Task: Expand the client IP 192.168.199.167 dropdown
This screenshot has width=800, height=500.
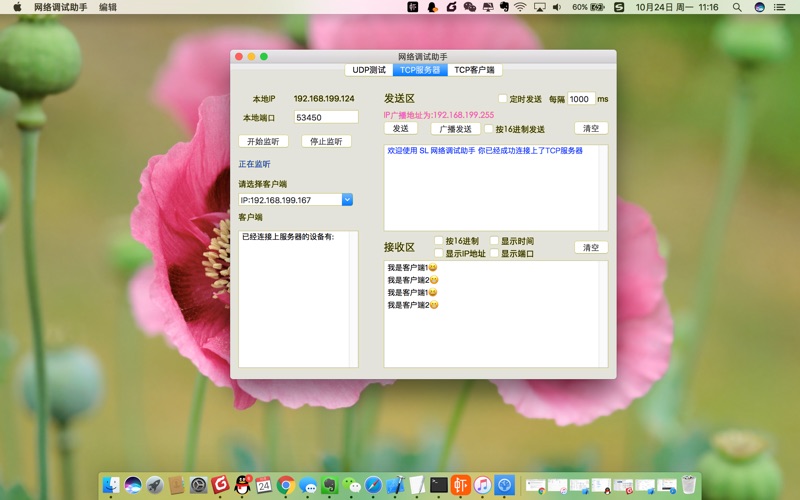Action: coord(347,200)
